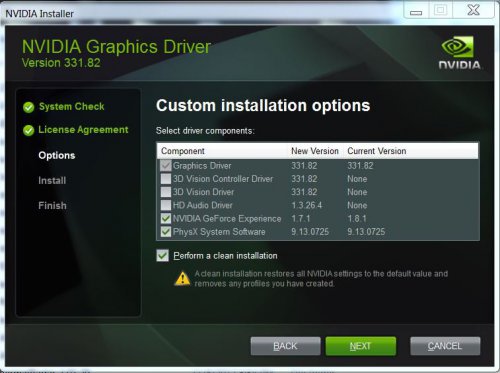Click the yellow warning triangle icon
This screenshot has height=373, width=500.
tap(183, 279)
